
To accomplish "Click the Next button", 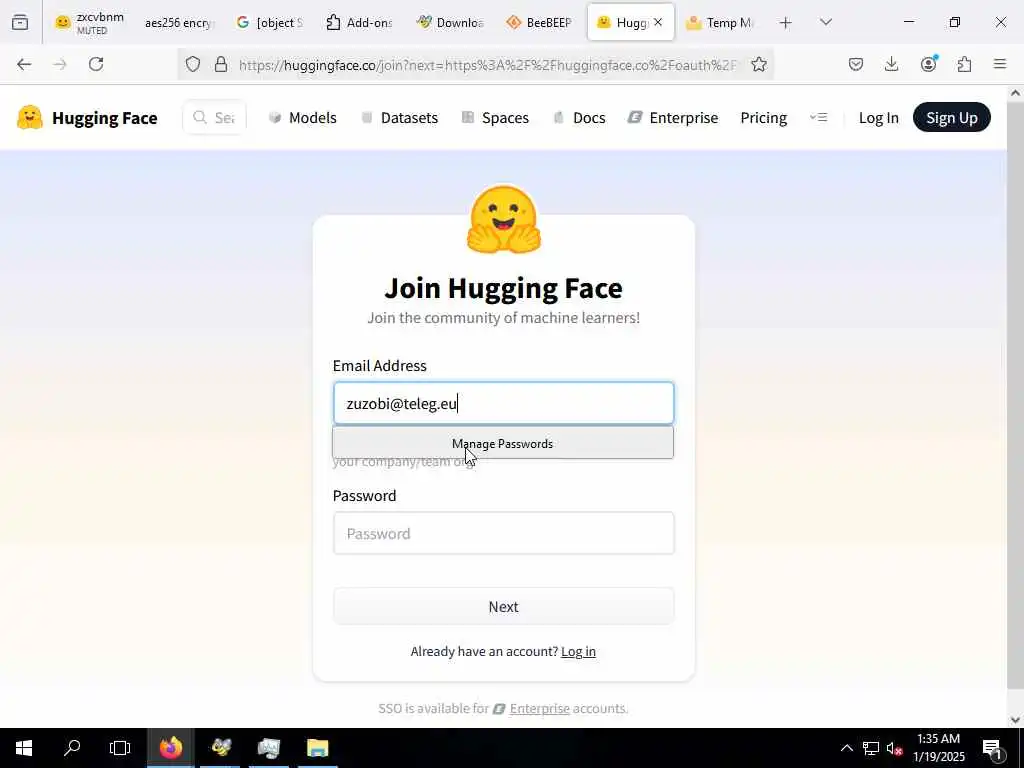I will pyautogui.click(x=504, y=606).
